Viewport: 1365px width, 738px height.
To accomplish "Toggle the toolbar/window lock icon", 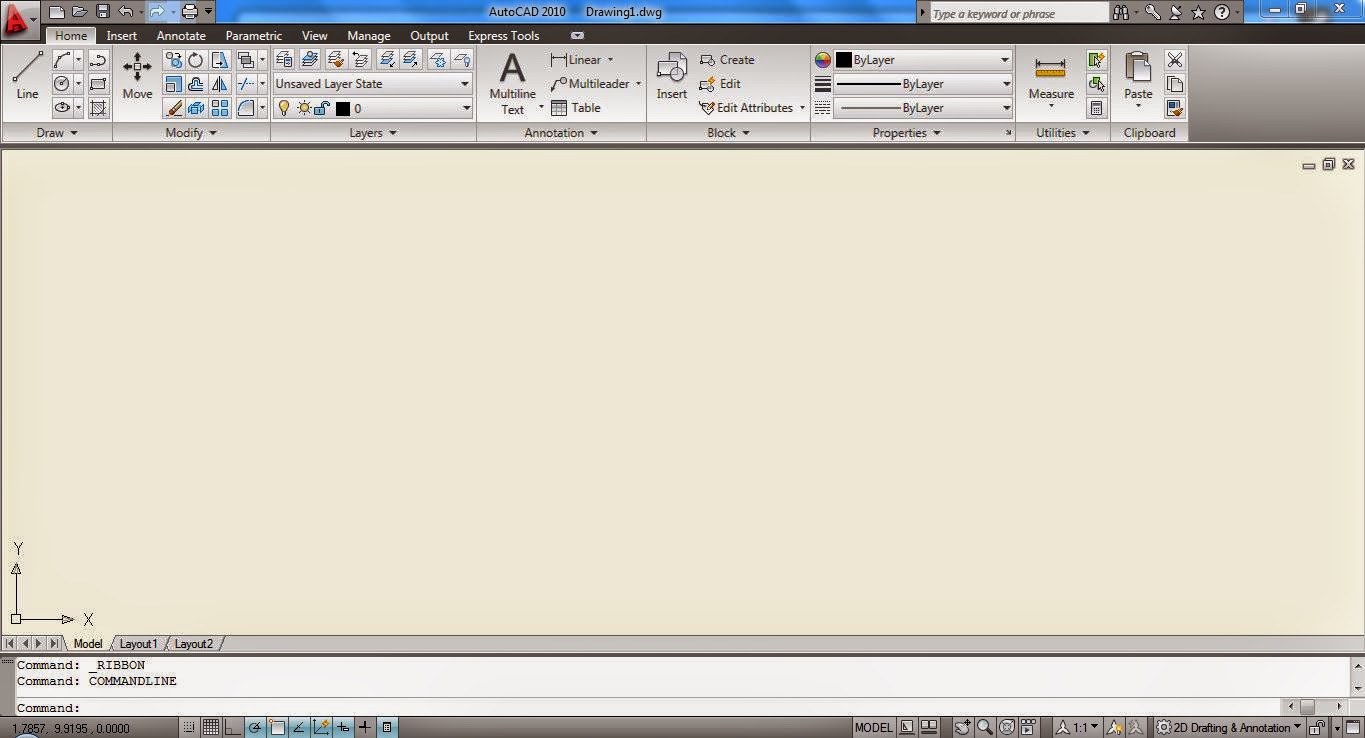I will pyautogui.click(x=1318, y=728).
